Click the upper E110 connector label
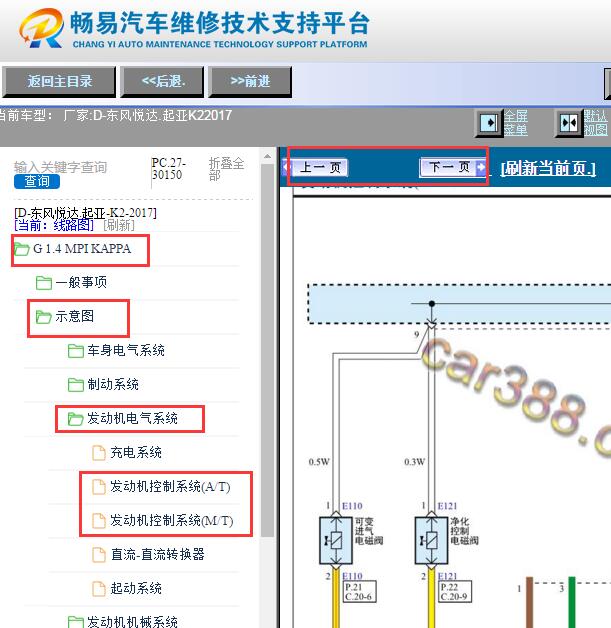Screen dimensions: 611x628 click(352, 506)
